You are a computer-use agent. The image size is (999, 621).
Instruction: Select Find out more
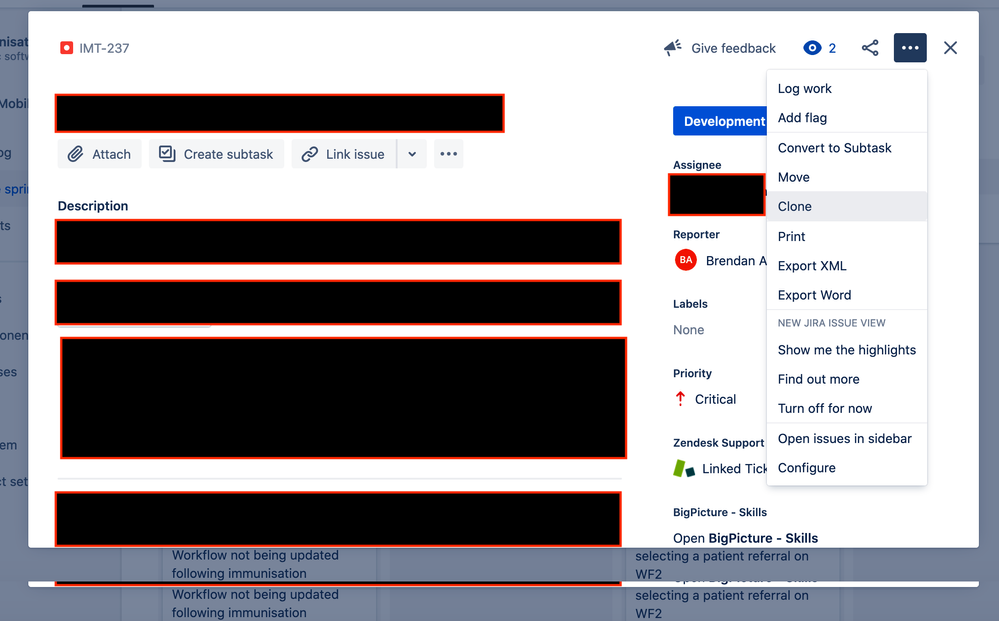coord(847,379)
